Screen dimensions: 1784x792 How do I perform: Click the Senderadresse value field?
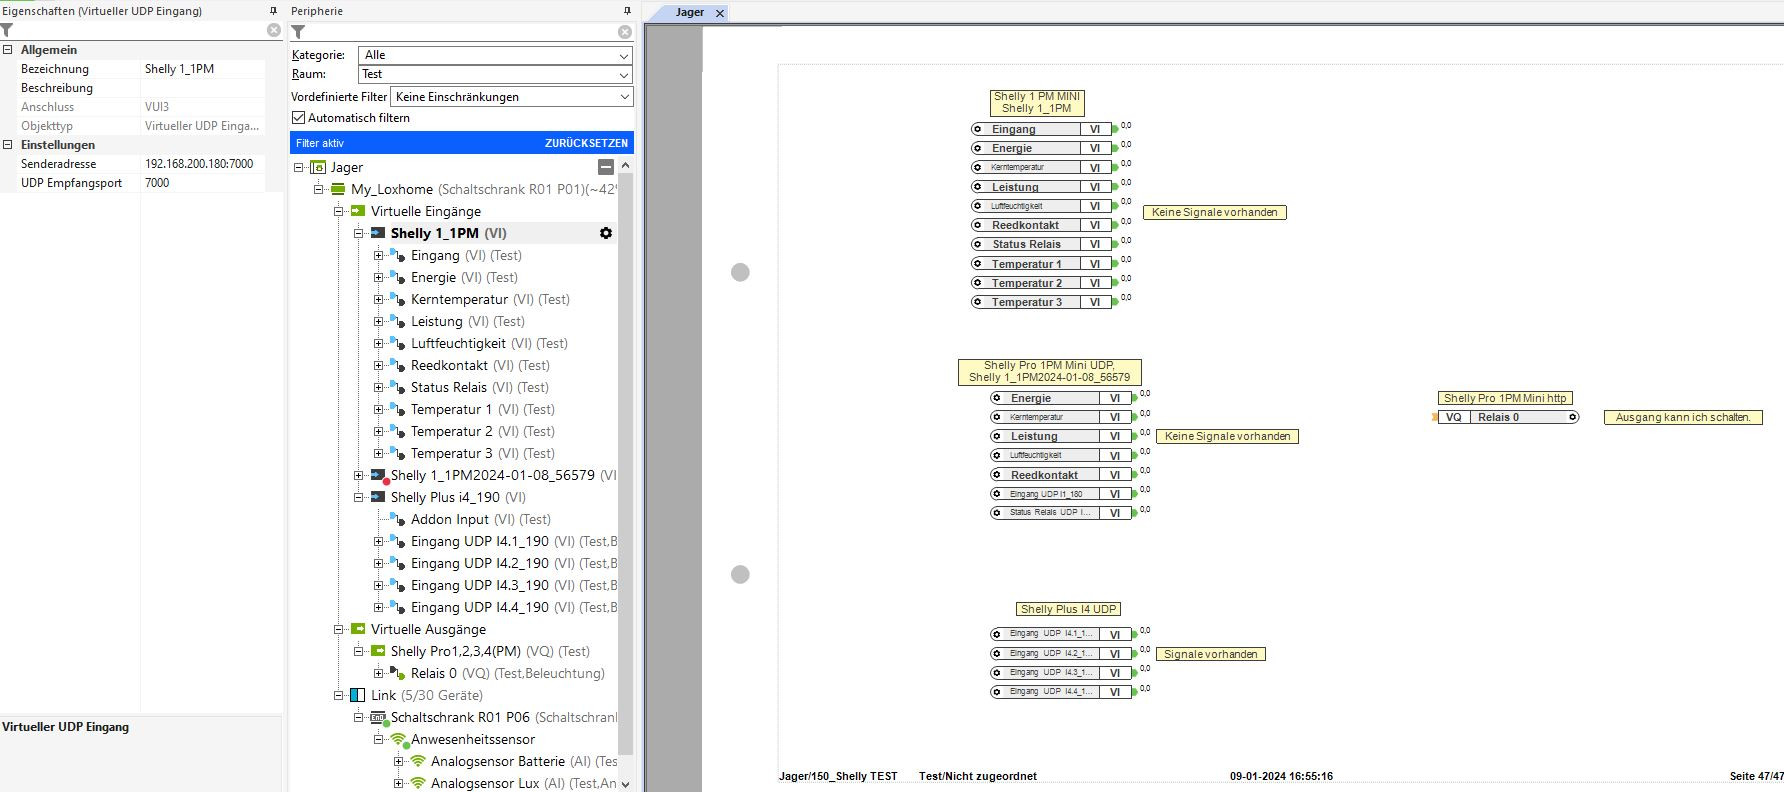(203, 164)
